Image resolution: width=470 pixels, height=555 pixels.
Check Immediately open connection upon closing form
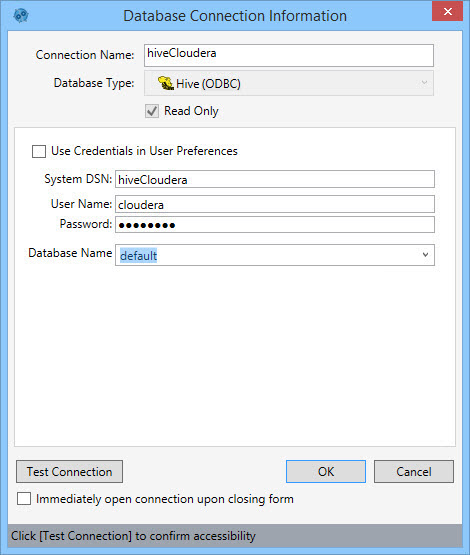tap(24, 499)
